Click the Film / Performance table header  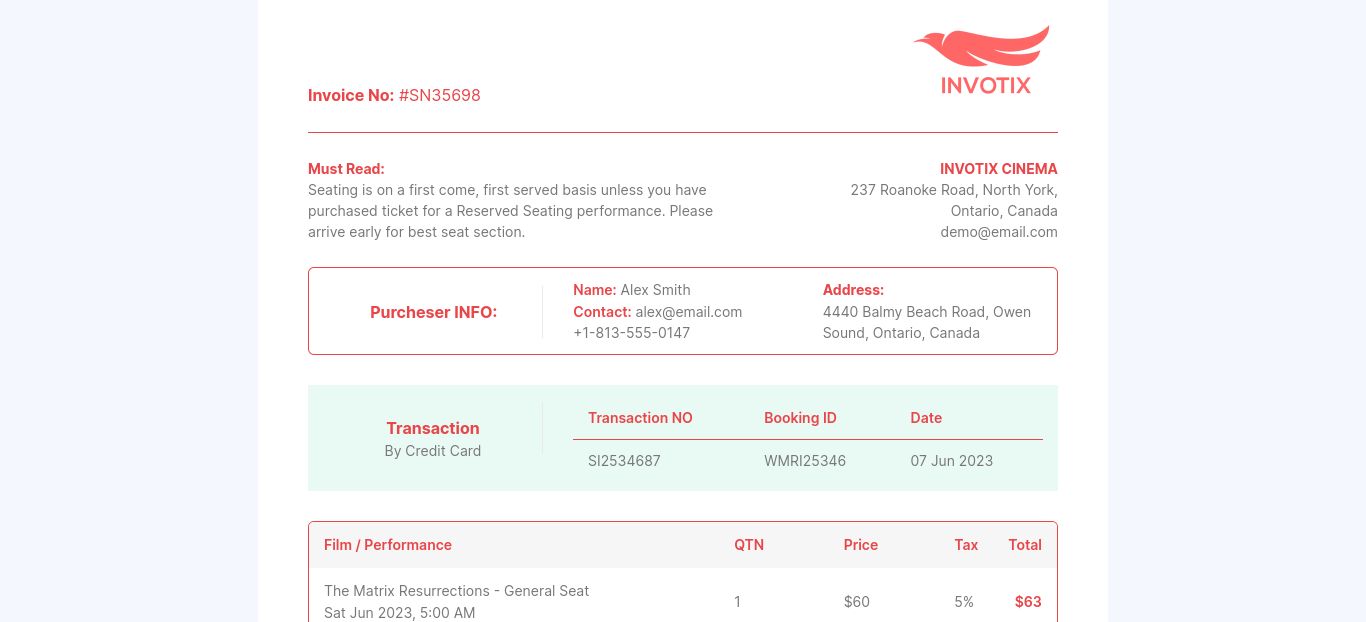388,545
